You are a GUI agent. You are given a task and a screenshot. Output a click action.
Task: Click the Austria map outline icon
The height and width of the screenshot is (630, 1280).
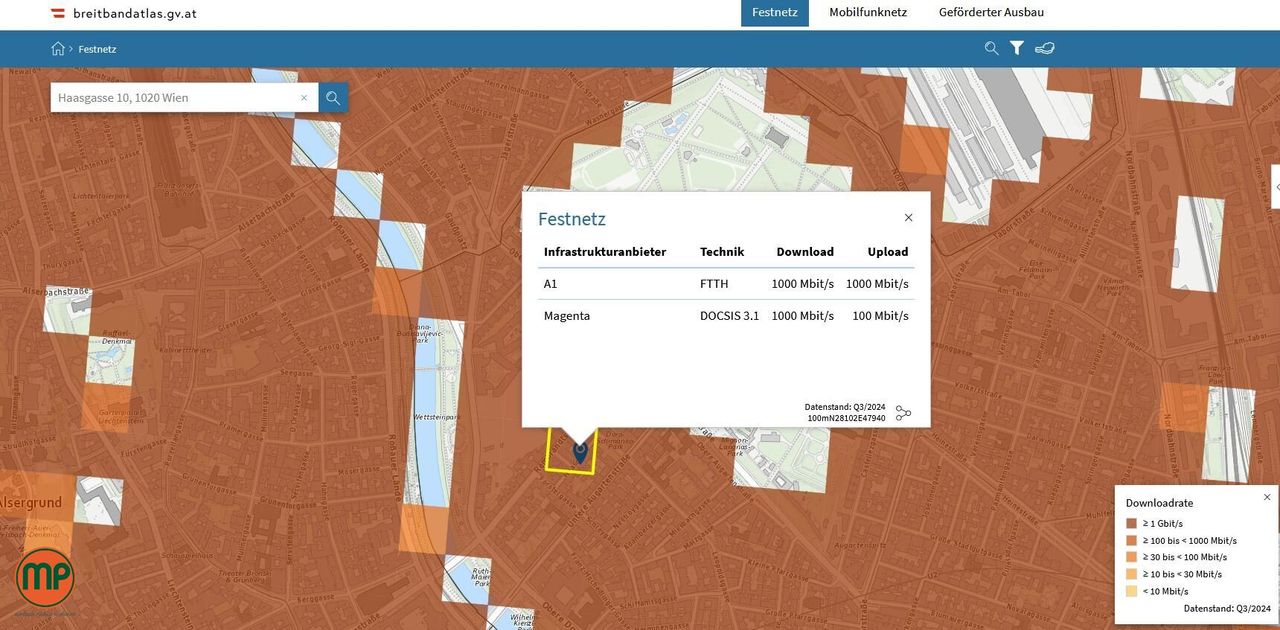[1045, 48]
